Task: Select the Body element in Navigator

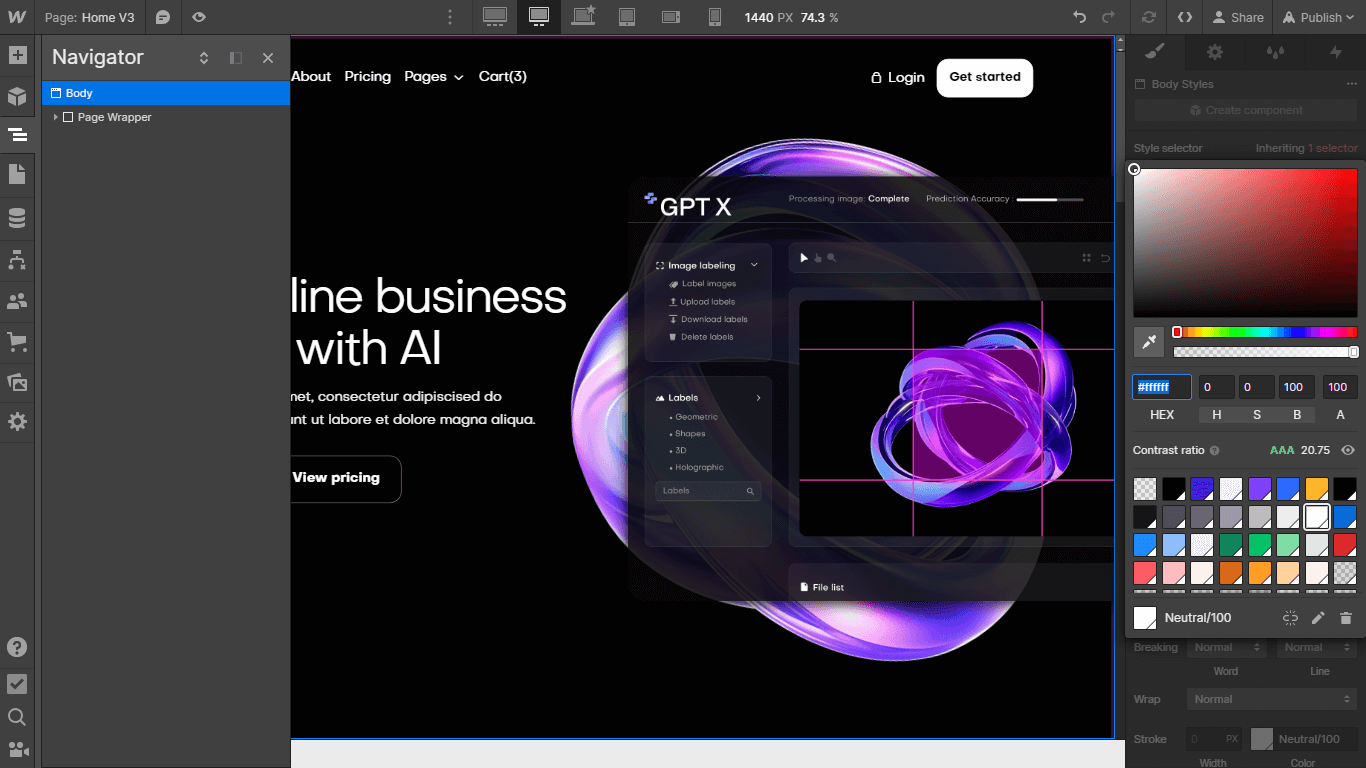Action: (x=166, y=93)
